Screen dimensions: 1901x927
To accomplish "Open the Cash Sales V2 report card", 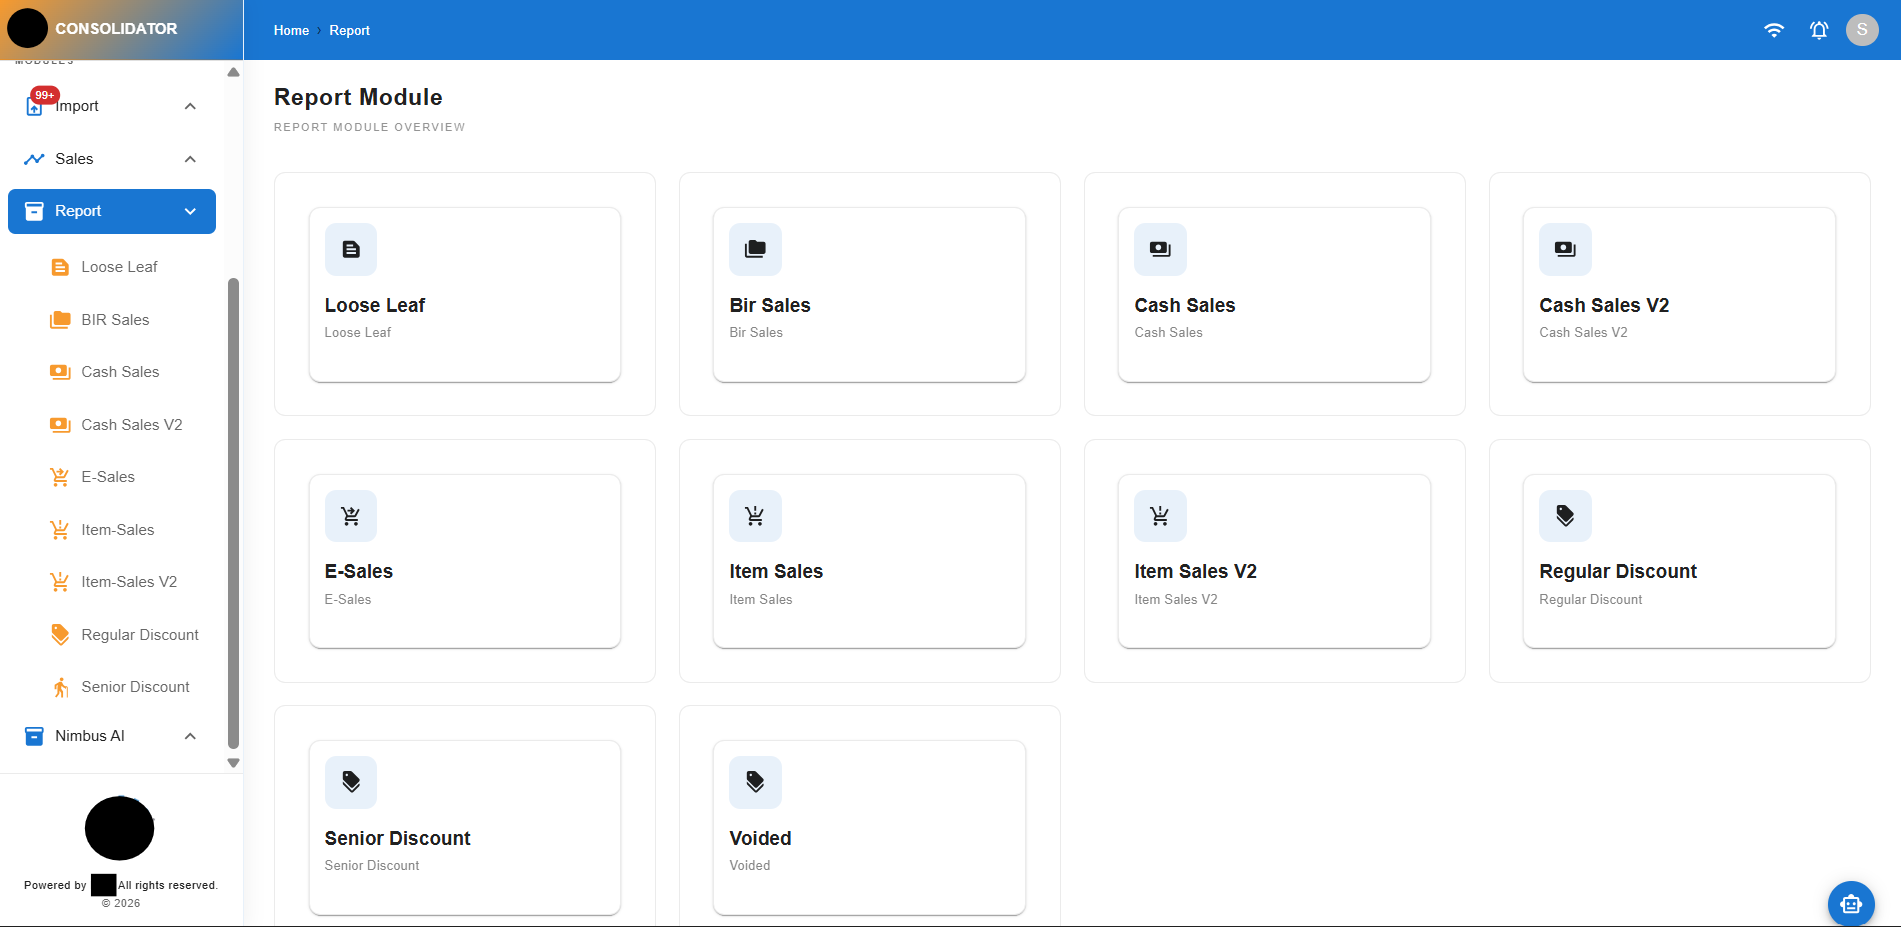I will 1678,293.
